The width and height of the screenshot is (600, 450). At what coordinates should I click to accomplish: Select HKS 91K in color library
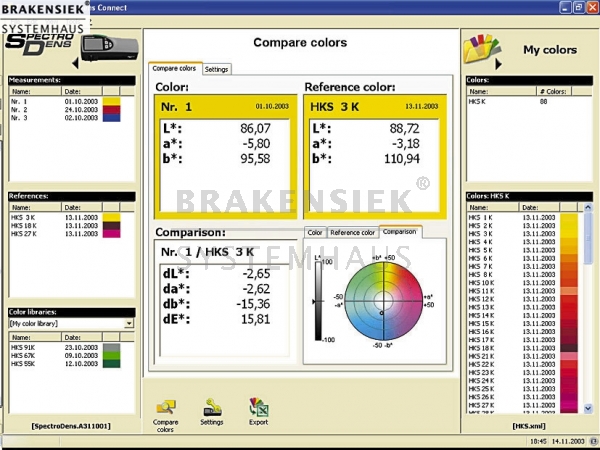click(65, 347)
